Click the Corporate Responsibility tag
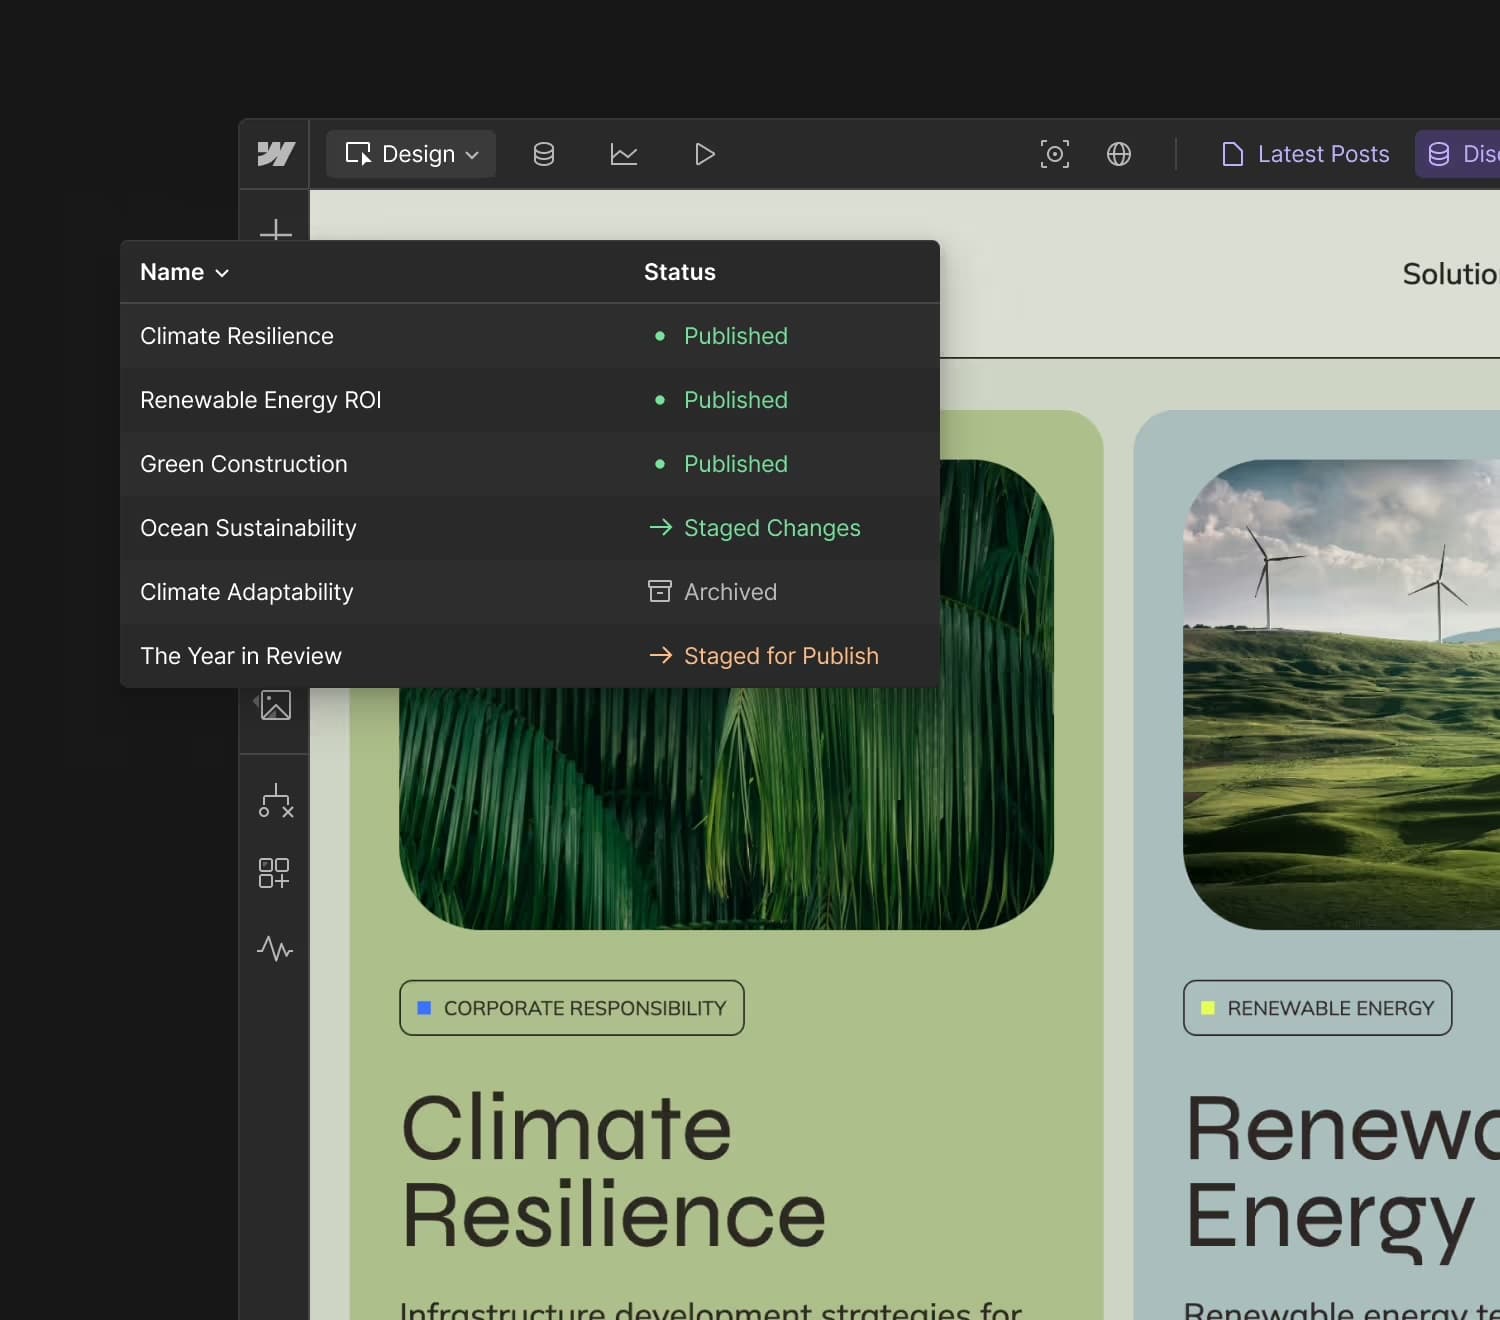The width and height of the screenshot is (1500, 1320). [x=572, y=1008]
